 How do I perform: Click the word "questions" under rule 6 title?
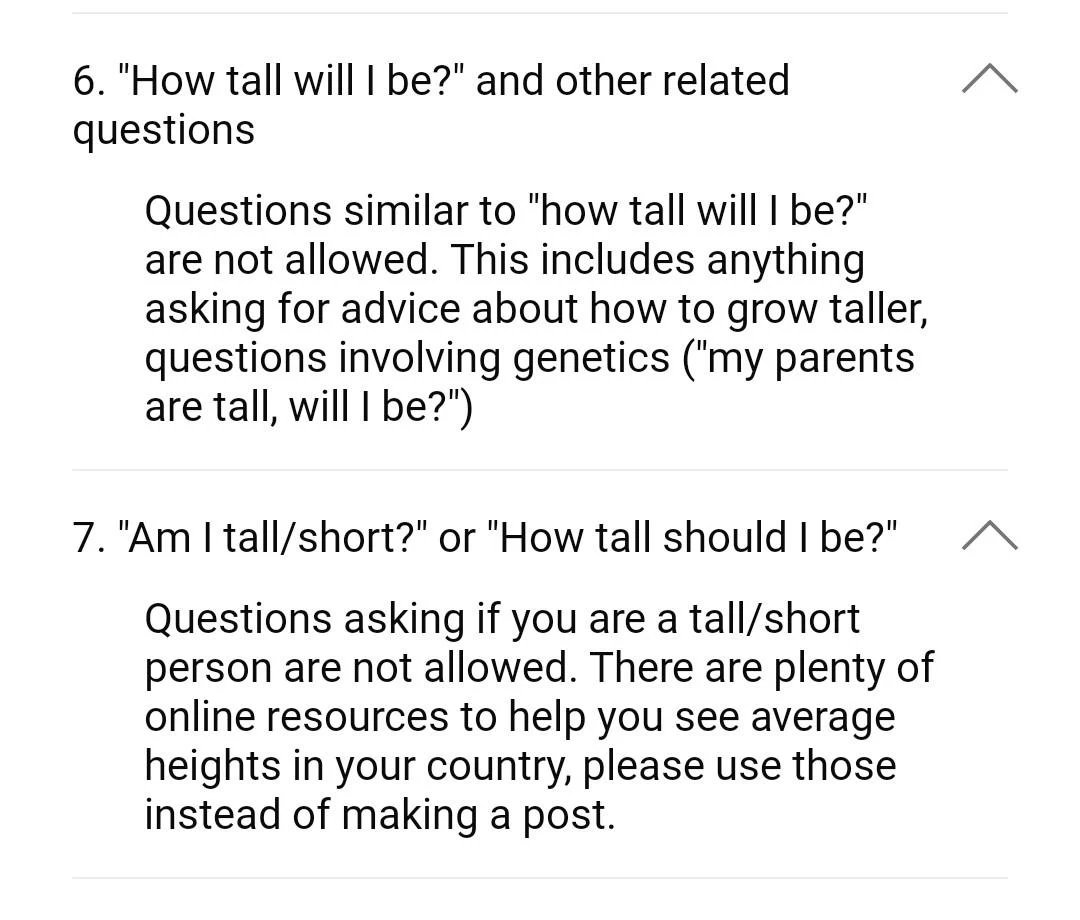[164, 130]
